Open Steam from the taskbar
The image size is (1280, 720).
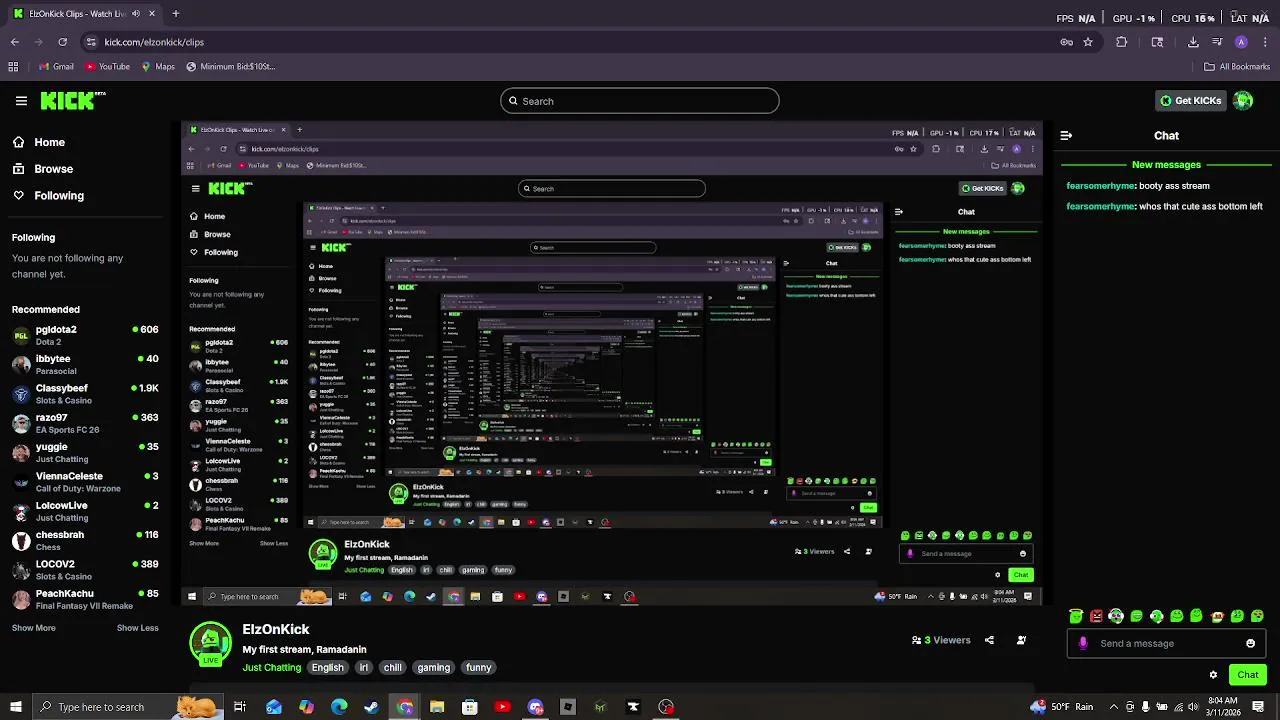coord(372,707)
